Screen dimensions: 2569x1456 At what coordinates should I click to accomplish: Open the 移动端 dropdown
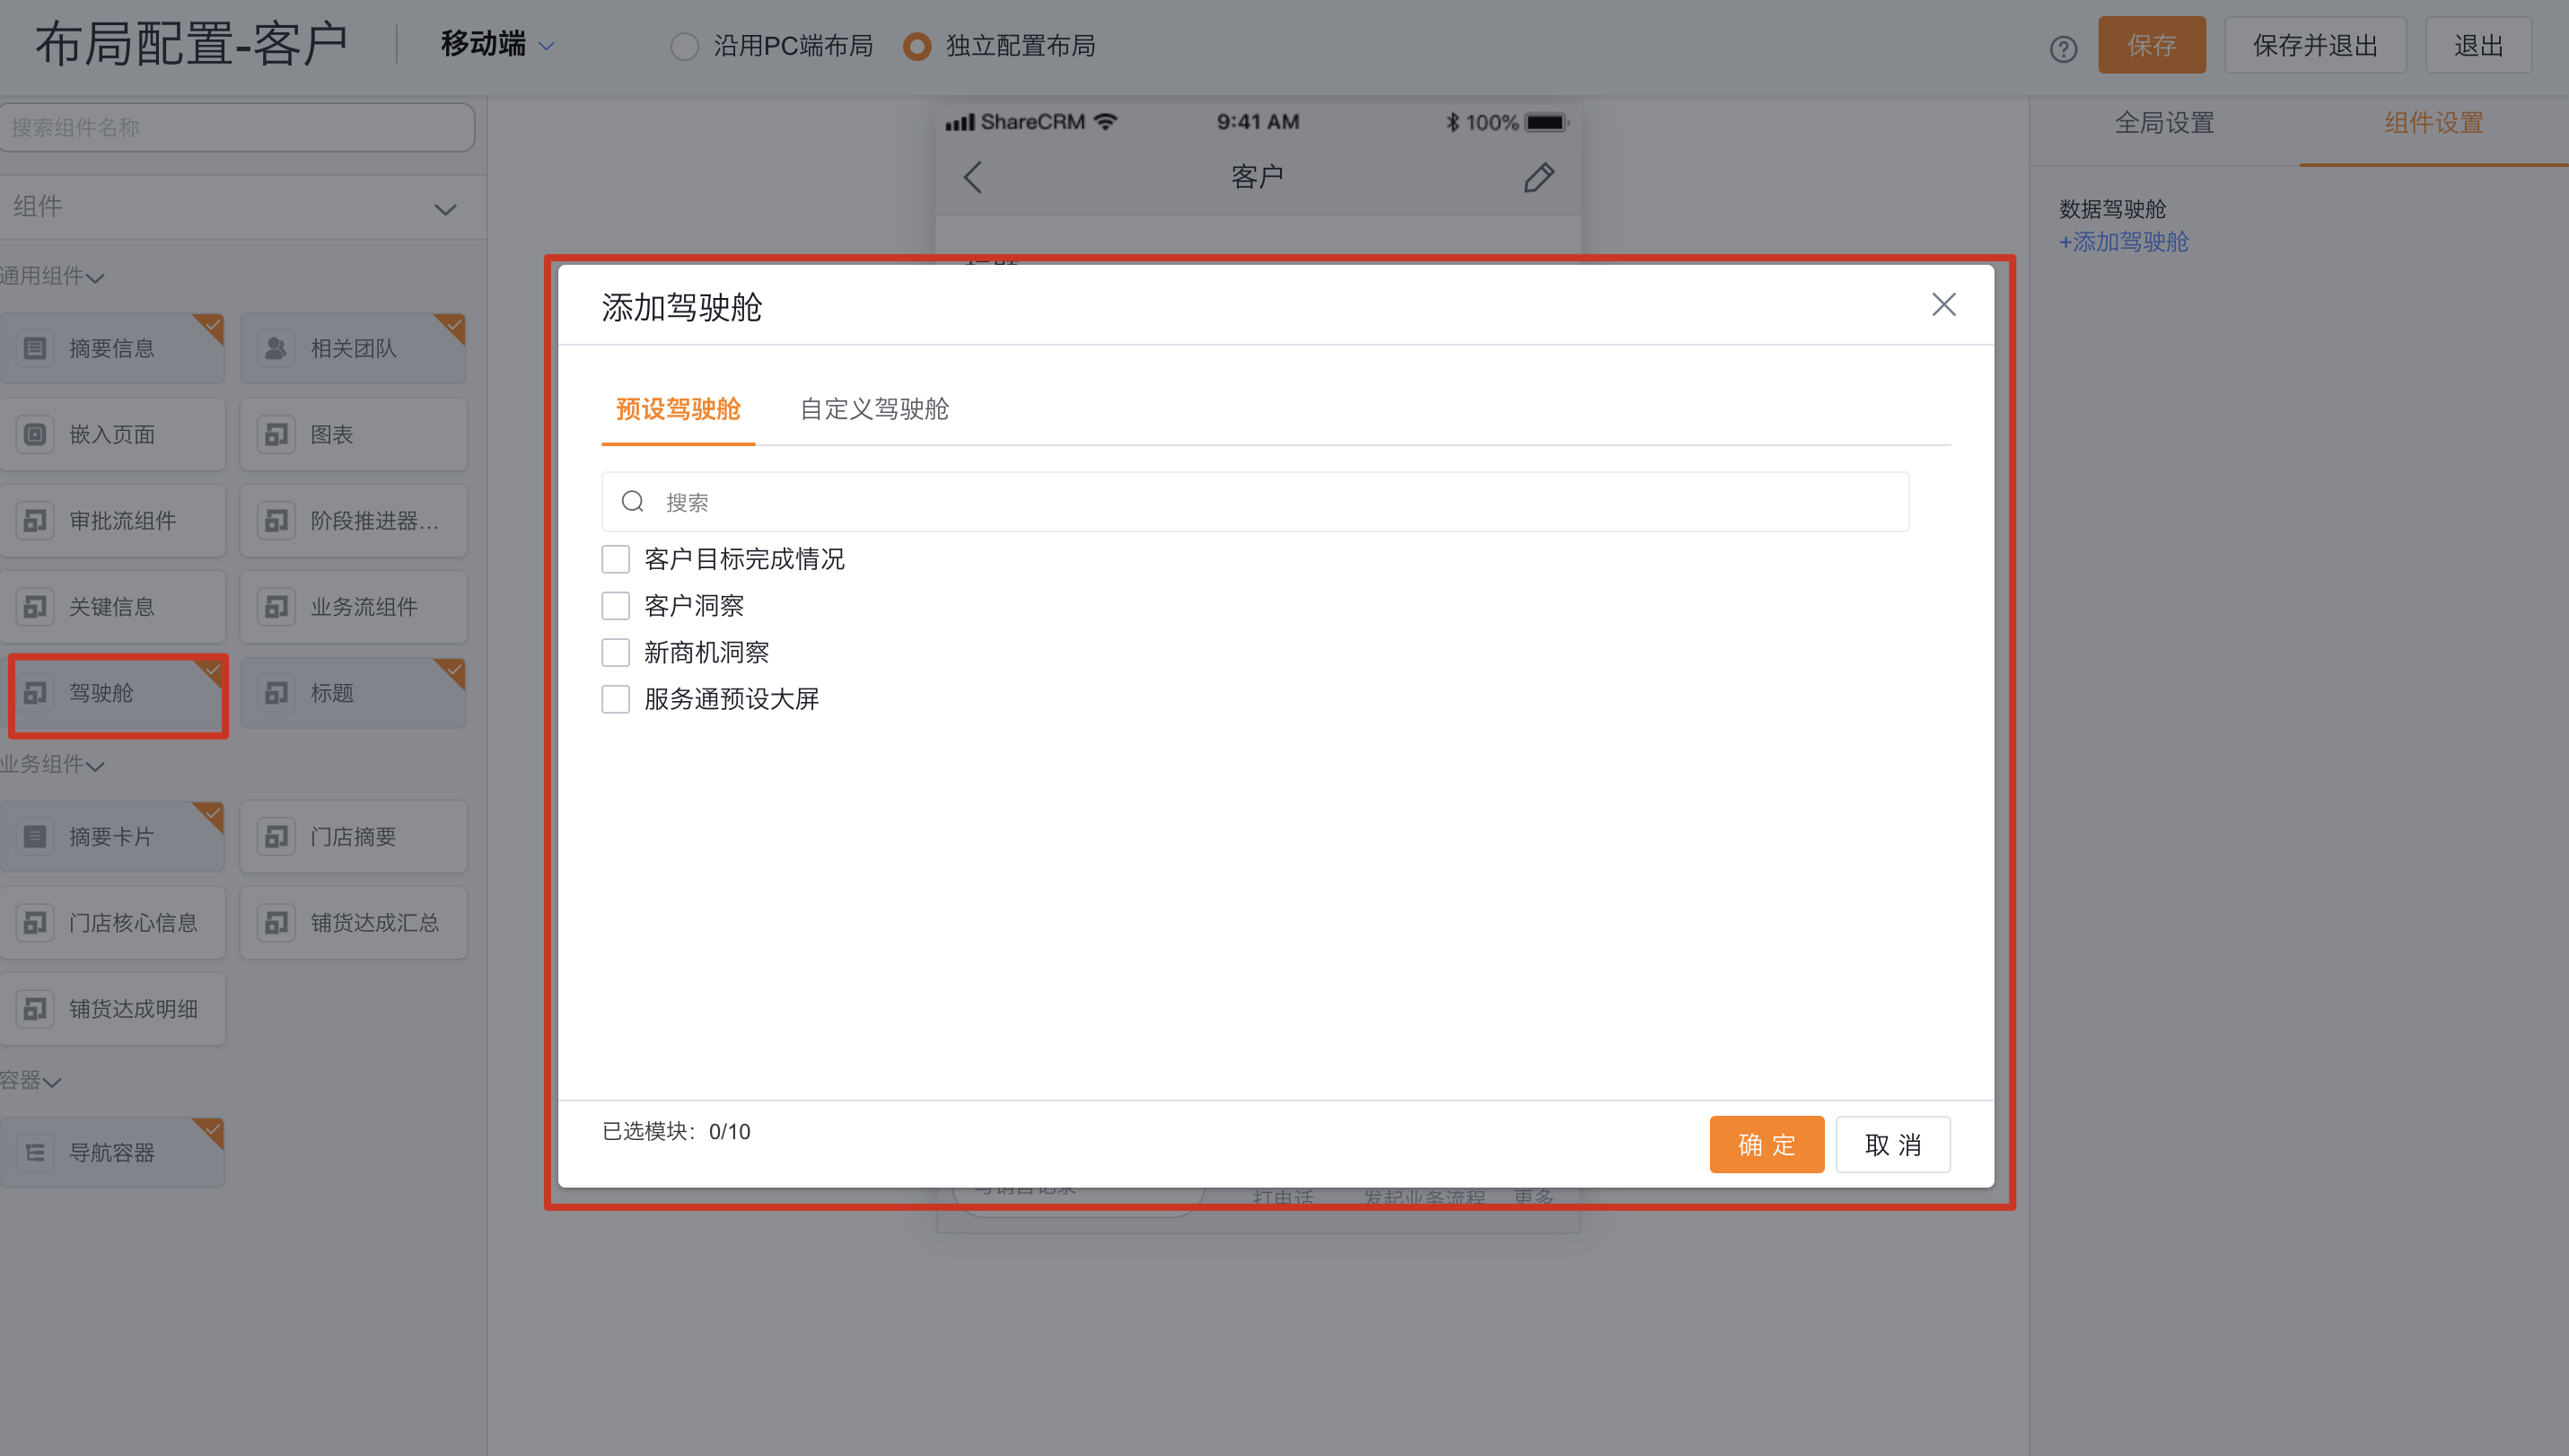click(x=497, y=45)
